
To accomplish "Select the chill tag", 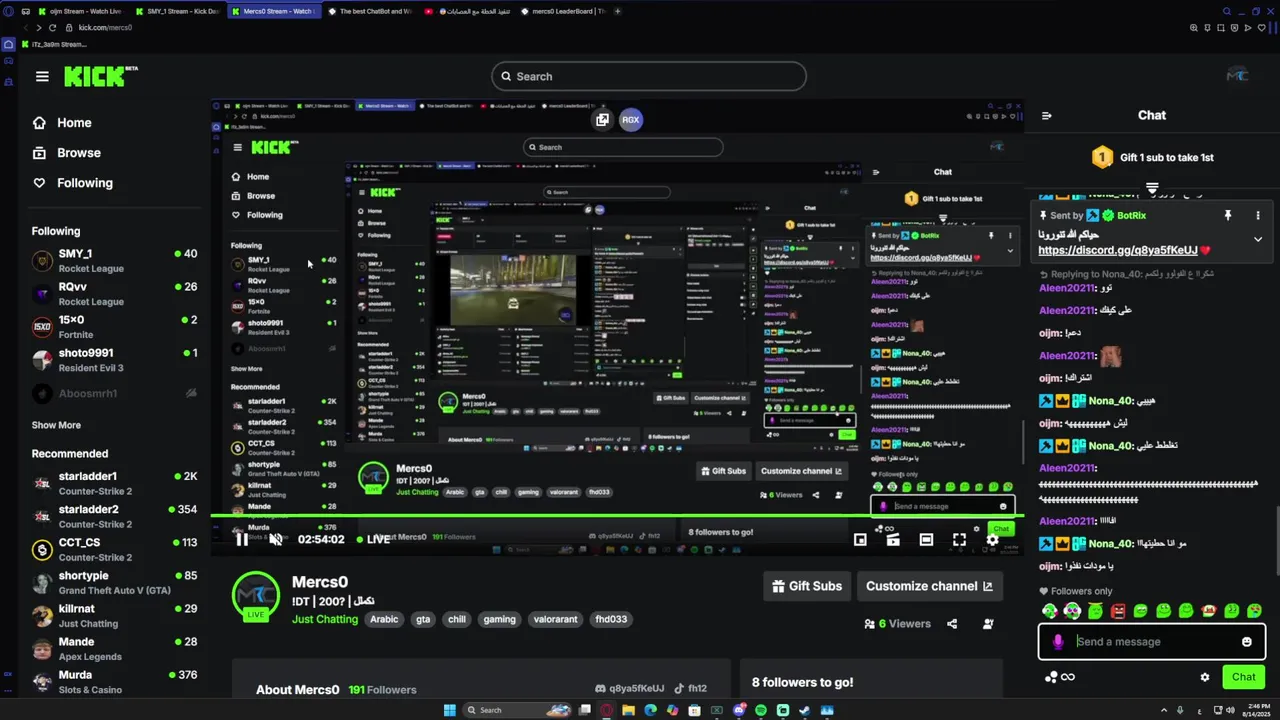I will click(457, 619).
